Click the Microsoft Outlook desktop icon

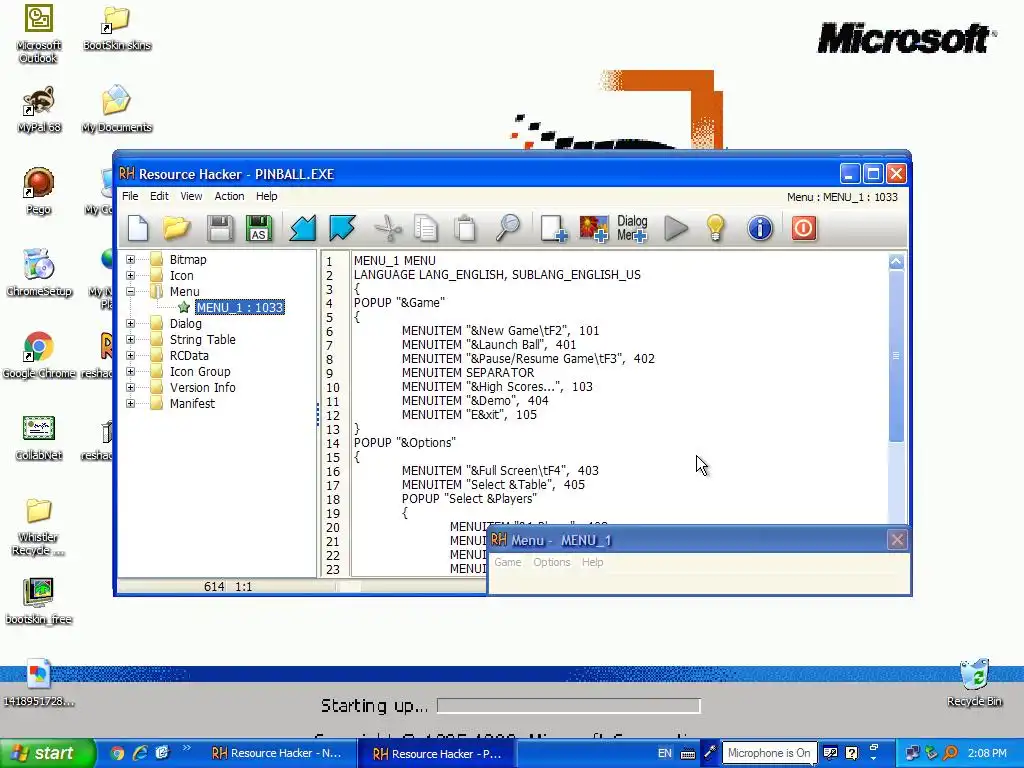[x=39, y=34]
